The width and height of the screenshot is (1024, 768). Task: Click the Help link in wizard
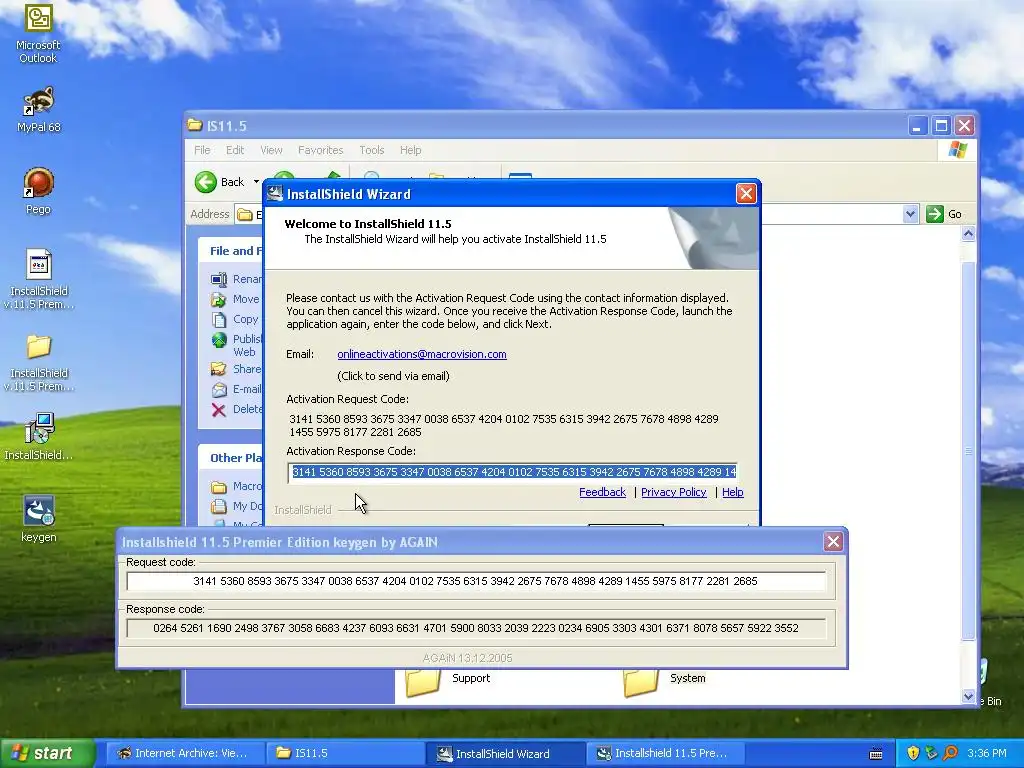pyautogui.click(x=733, y=492)
